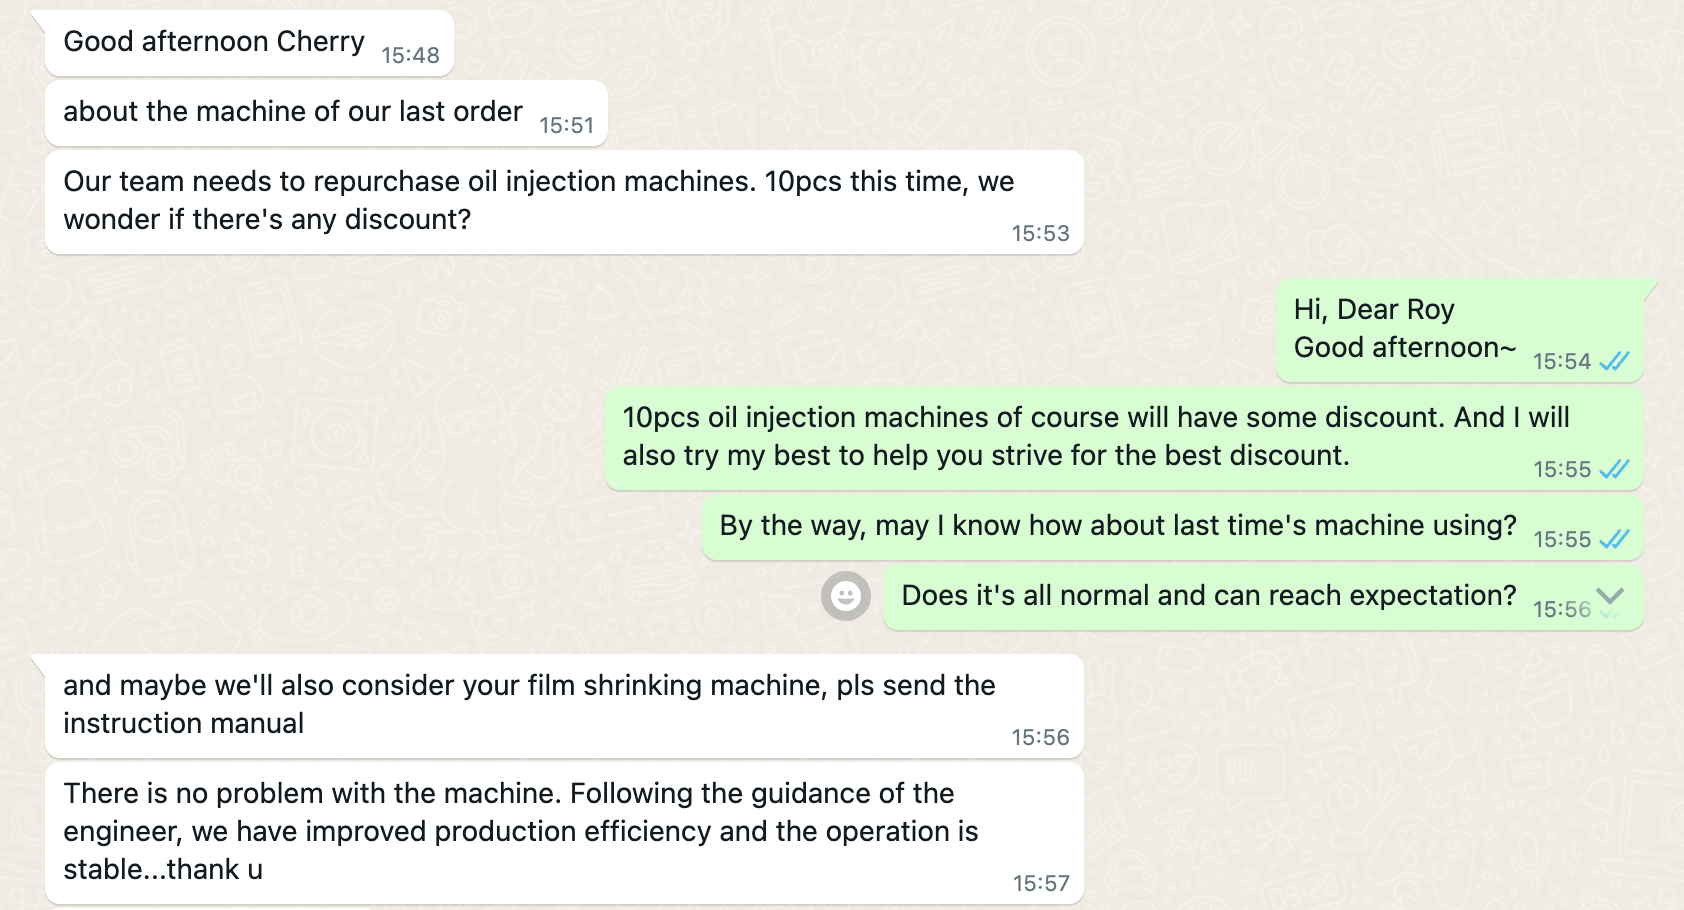The image size is (1684, 910).
Task: Click read receipt ticks on 'Hi, Dear Roy'
Action: (1614, 361)
